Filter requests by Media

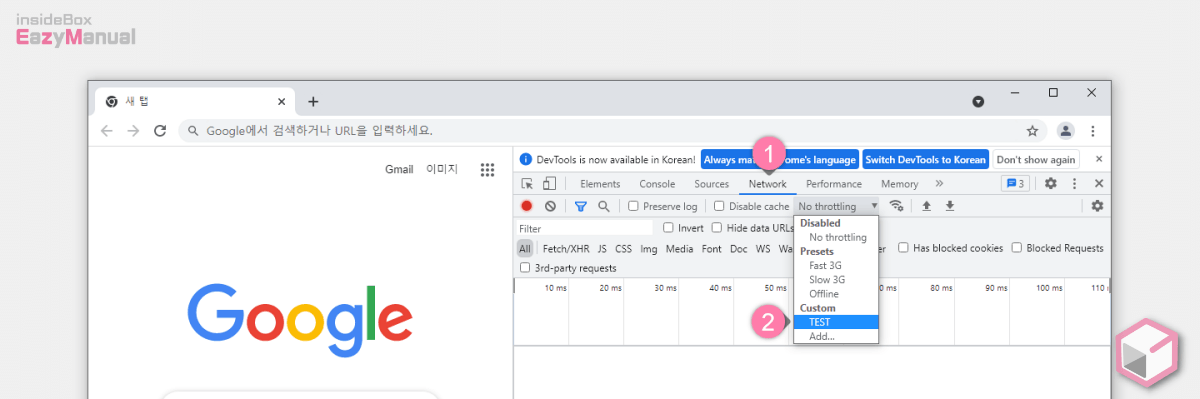pyautogui.click(x=679, y=248)
